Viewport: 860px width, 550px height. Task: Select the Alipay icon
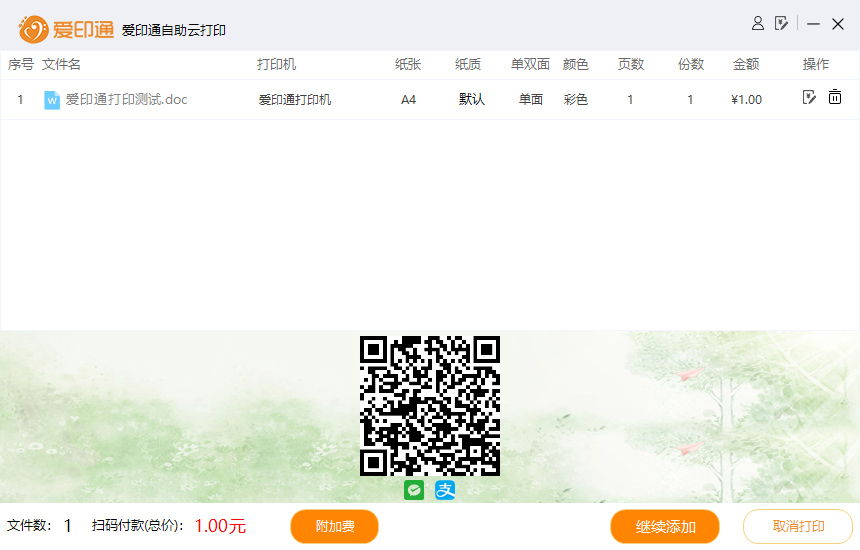[x=445, y=490]
